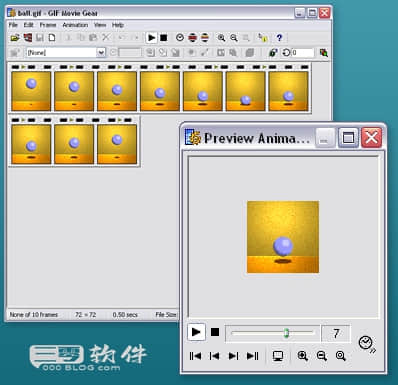The image size is (398, 385).
Task: Select the fourth frame thumbnail in top row
Action: pos(160,91)
